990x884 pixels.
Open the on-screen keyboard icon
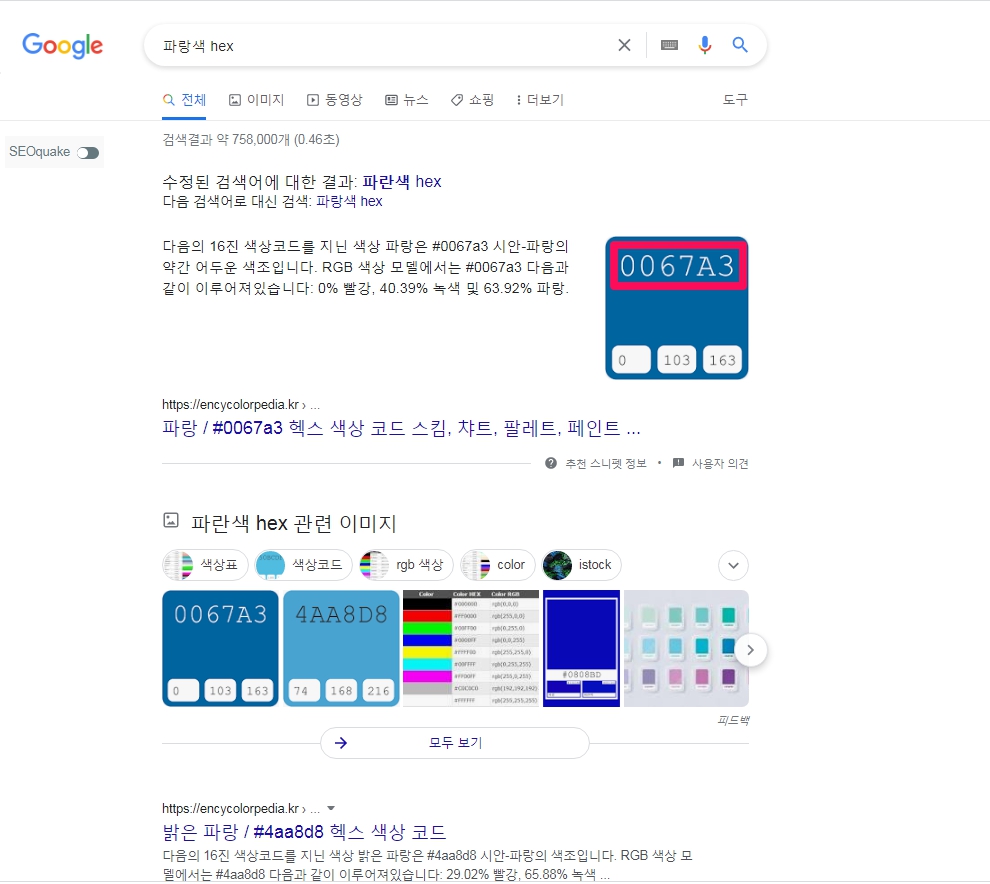[x=669, y=45]
